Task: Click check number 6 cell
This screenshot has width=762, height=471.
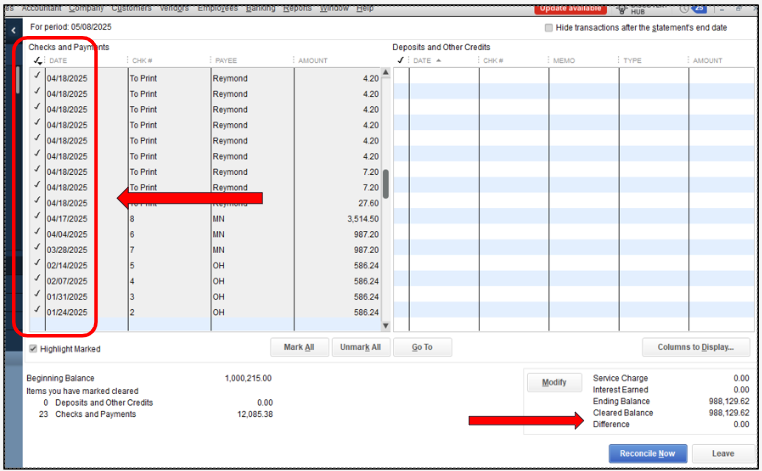Action: coord(169,234)
